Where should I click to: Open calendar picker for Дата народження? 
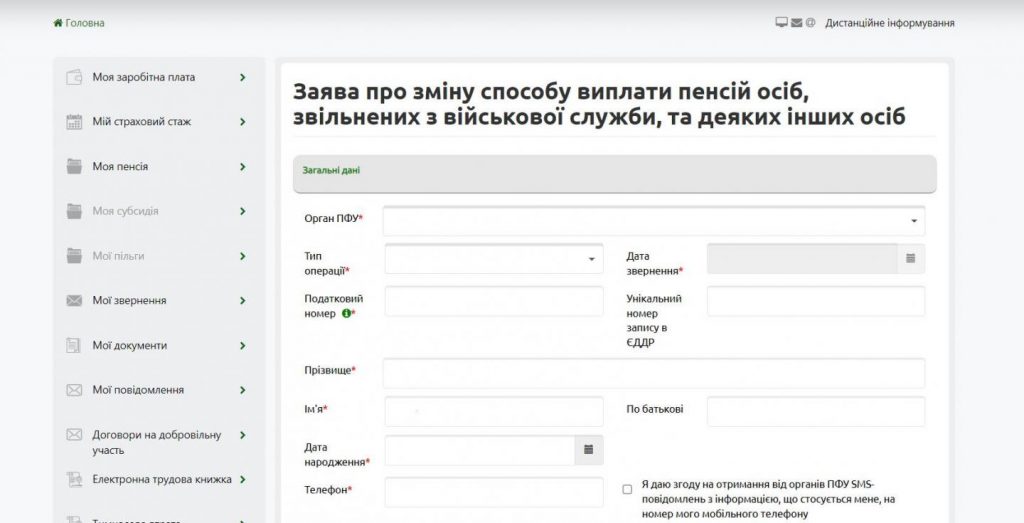589,448
